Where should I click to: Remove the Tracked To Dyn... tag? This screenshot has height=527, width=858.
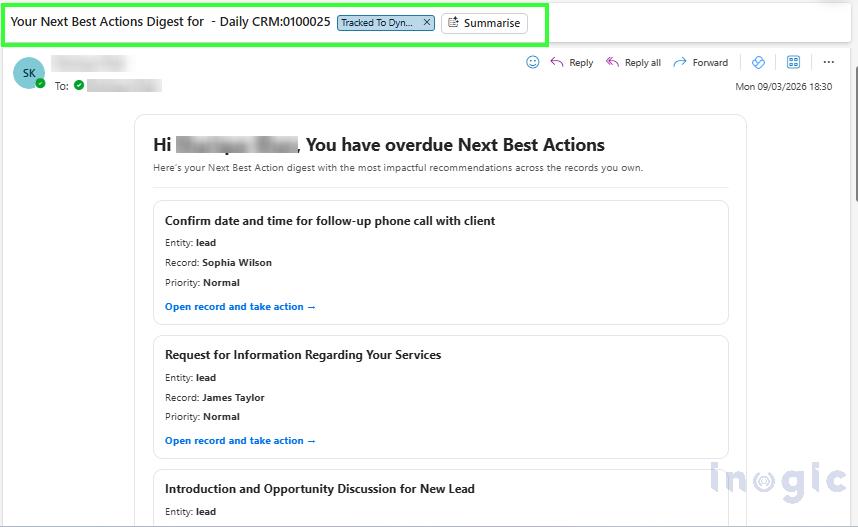pos(427,22)
